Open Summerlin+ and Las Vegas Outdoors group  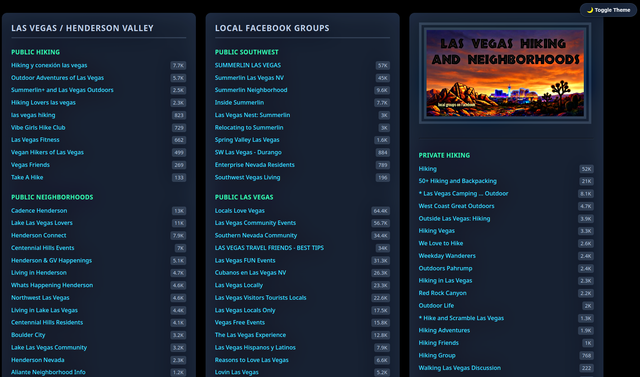pos(62,90)
